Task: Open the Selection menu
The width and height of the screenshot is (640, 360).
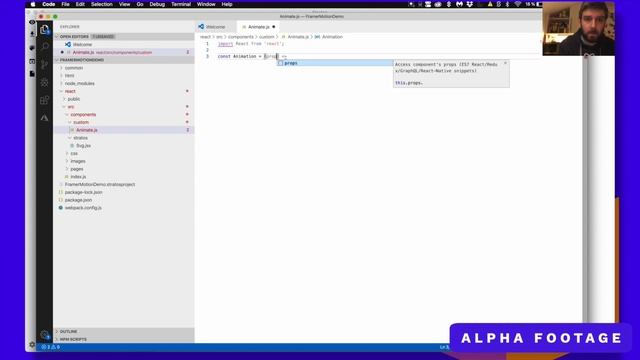Action: click(x=102, y=4)
